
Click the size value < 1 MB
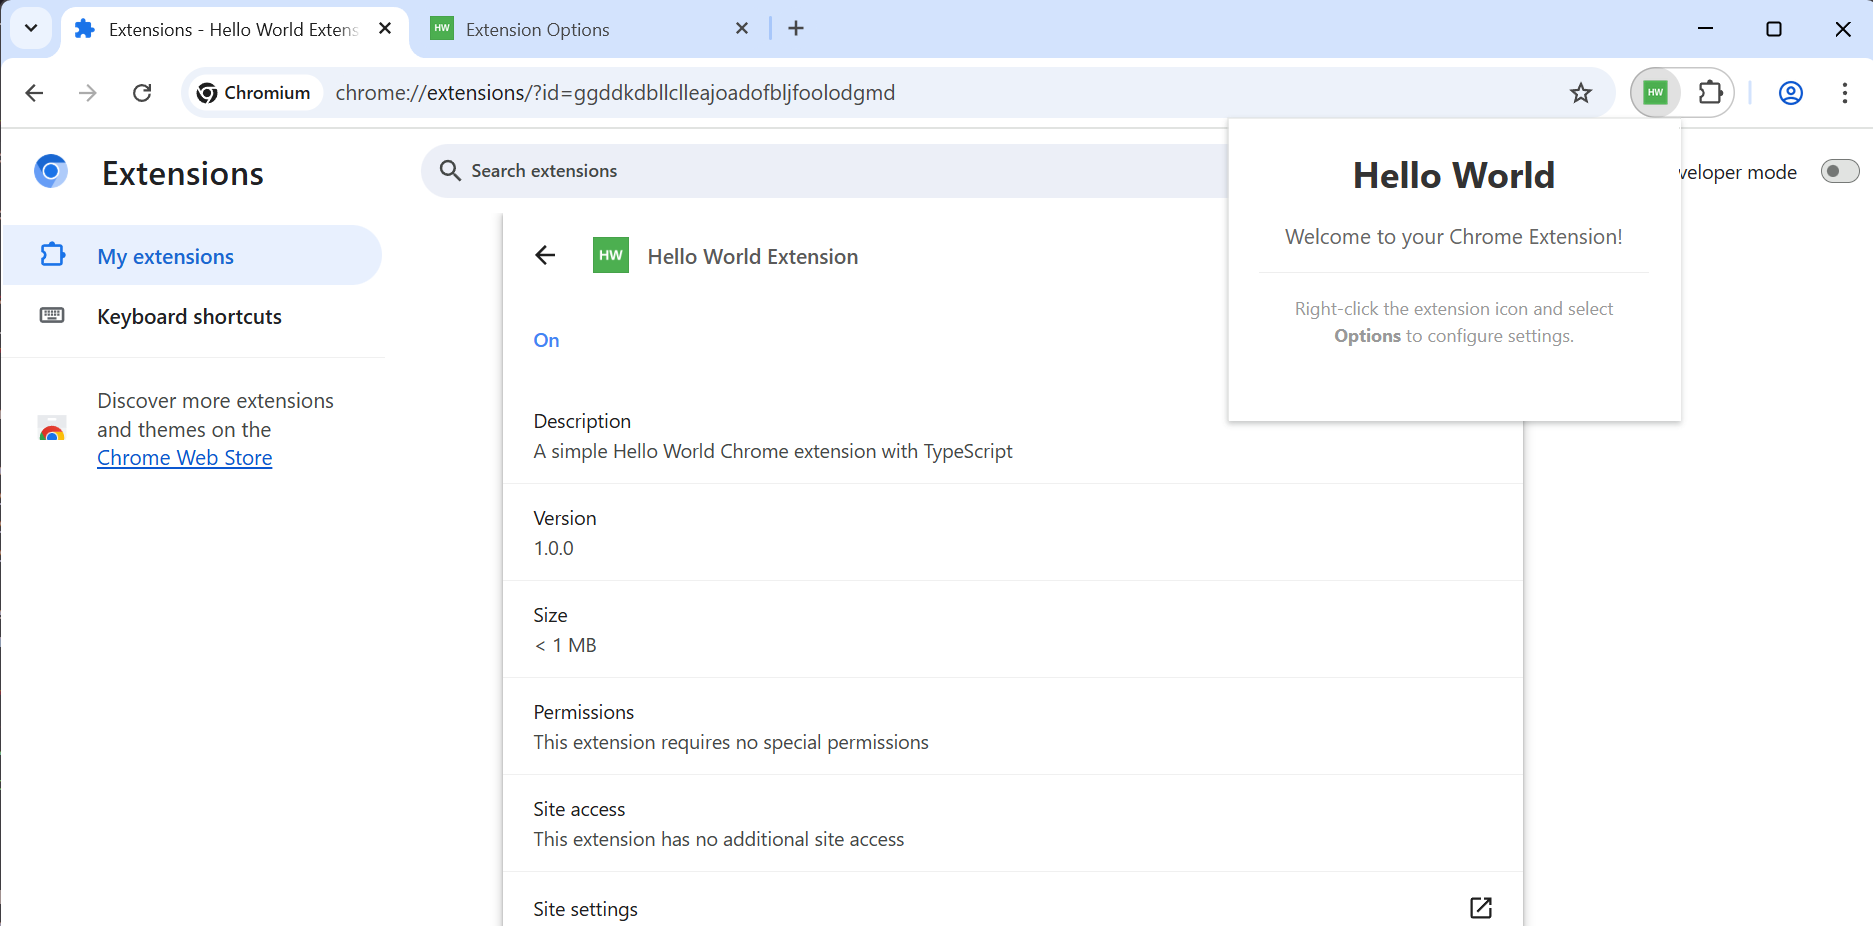(x=565, y=646)
